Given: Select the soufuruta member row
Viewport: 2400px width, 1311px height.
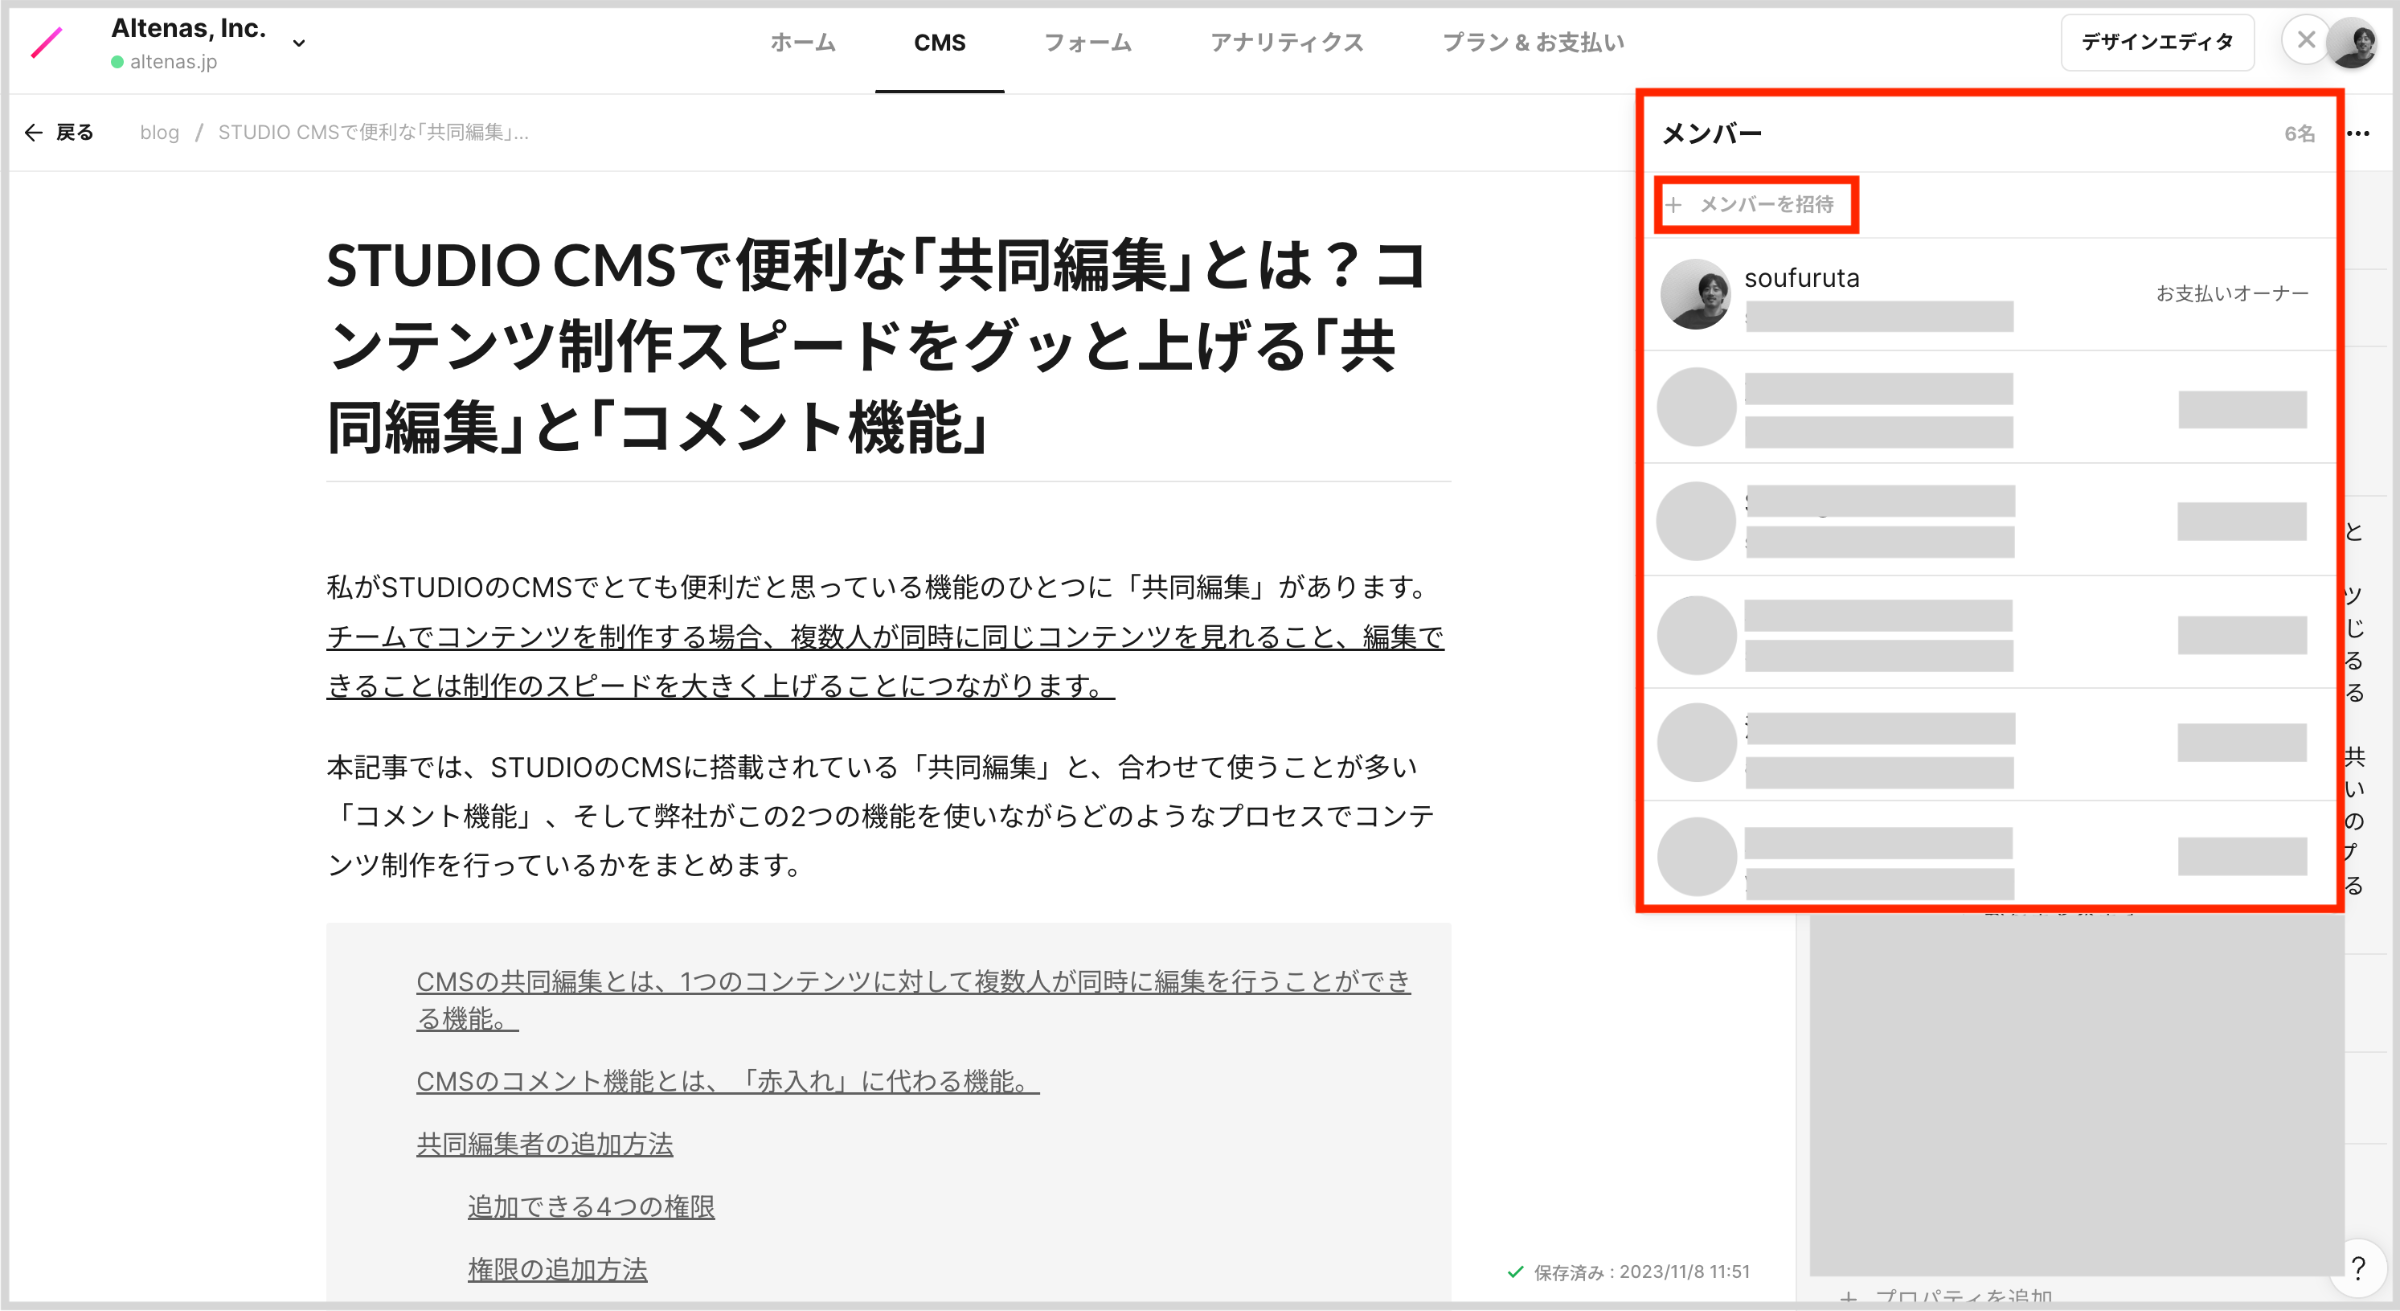Looking at the screenshot, I should [1990, 295].
